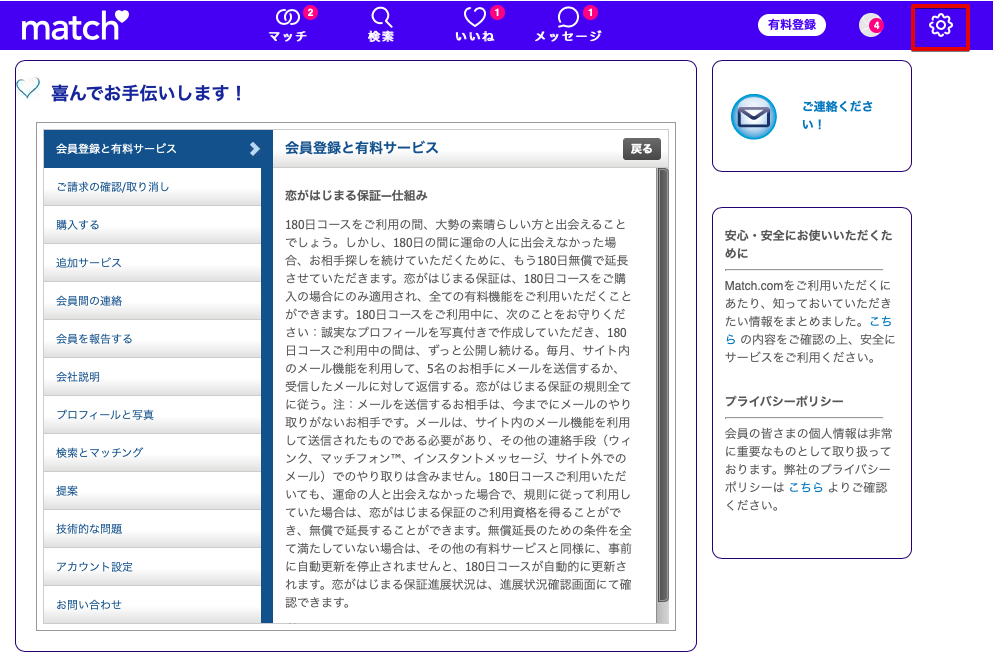Open the settings gear icon
The height and width of the screenshot is (672, 993).
940,25
